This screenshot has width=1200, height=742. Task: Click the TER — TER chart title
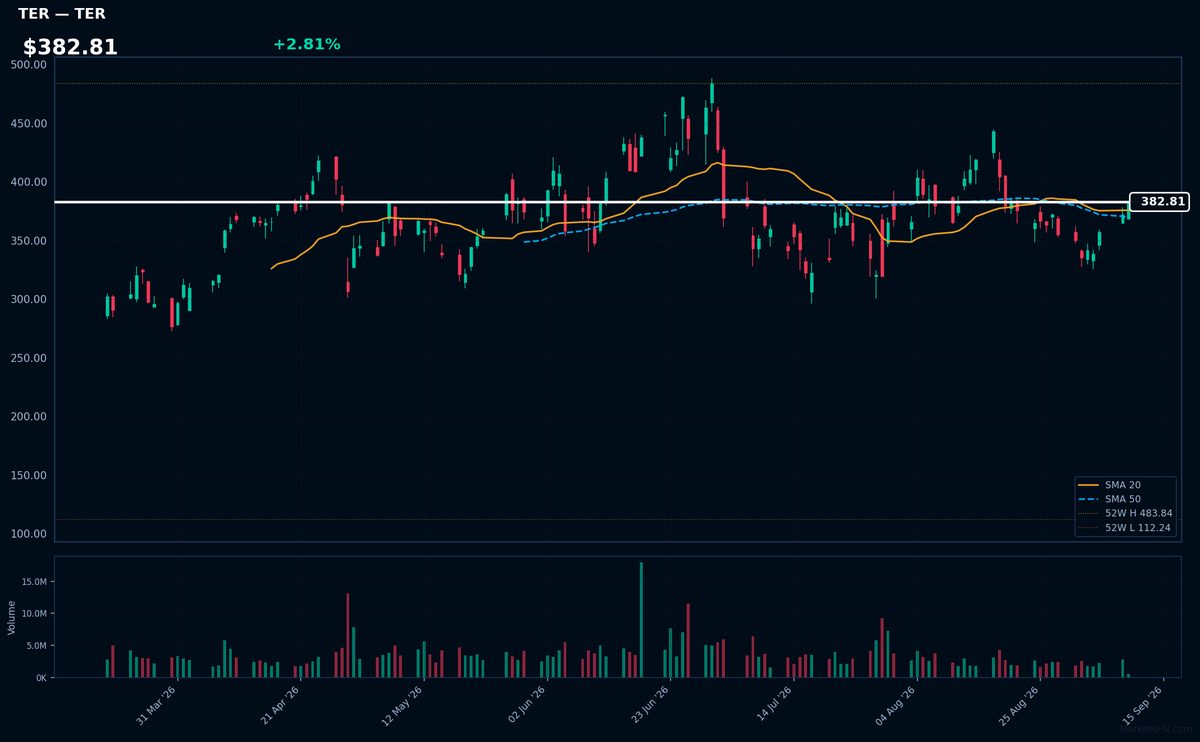[62, 14]
